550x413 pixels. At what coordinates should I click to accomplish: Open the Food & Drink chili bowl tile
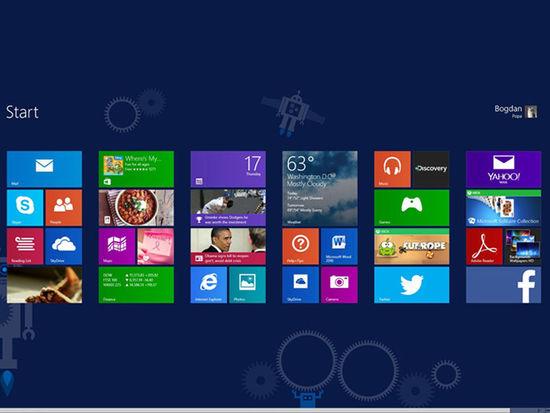coord(136,208)
